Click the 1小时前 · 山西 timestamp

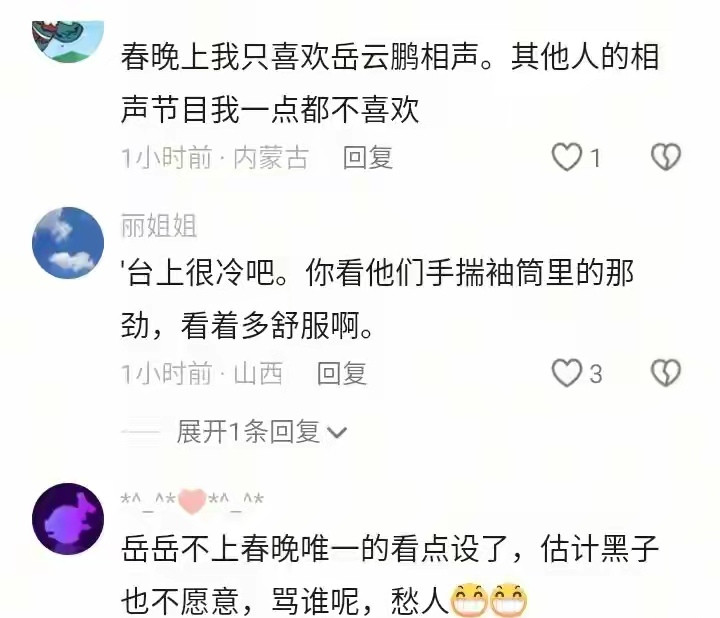(202, 373)
